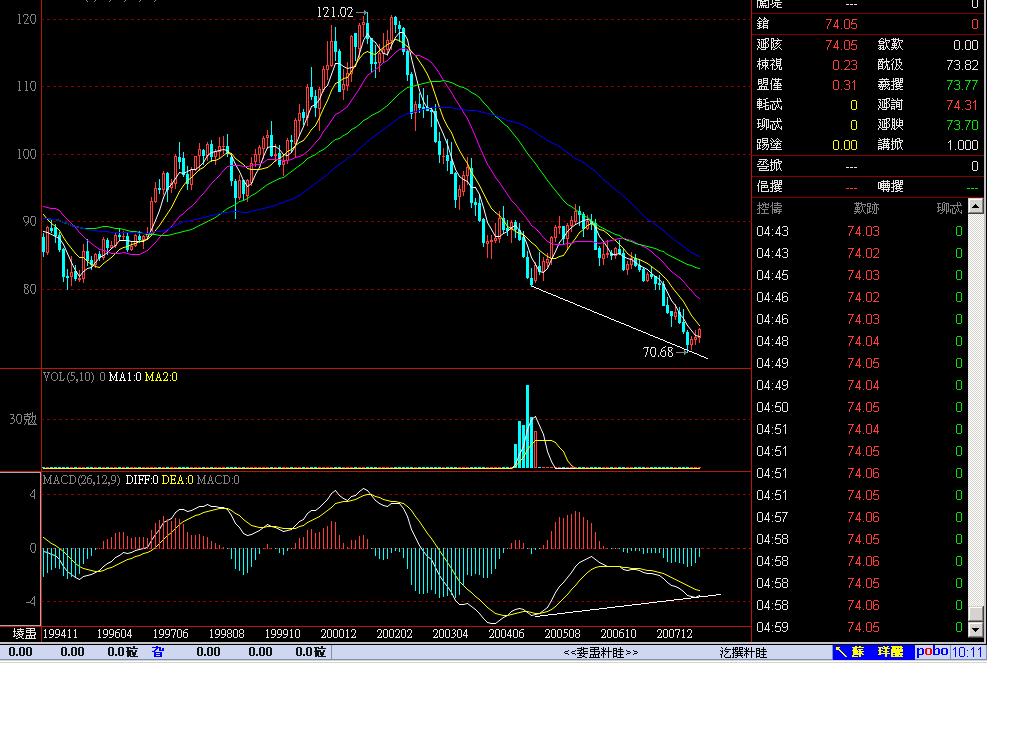Screen dimensions: 1024x743
Task: Click the 90 price axis label
Action: pos(29,221)
